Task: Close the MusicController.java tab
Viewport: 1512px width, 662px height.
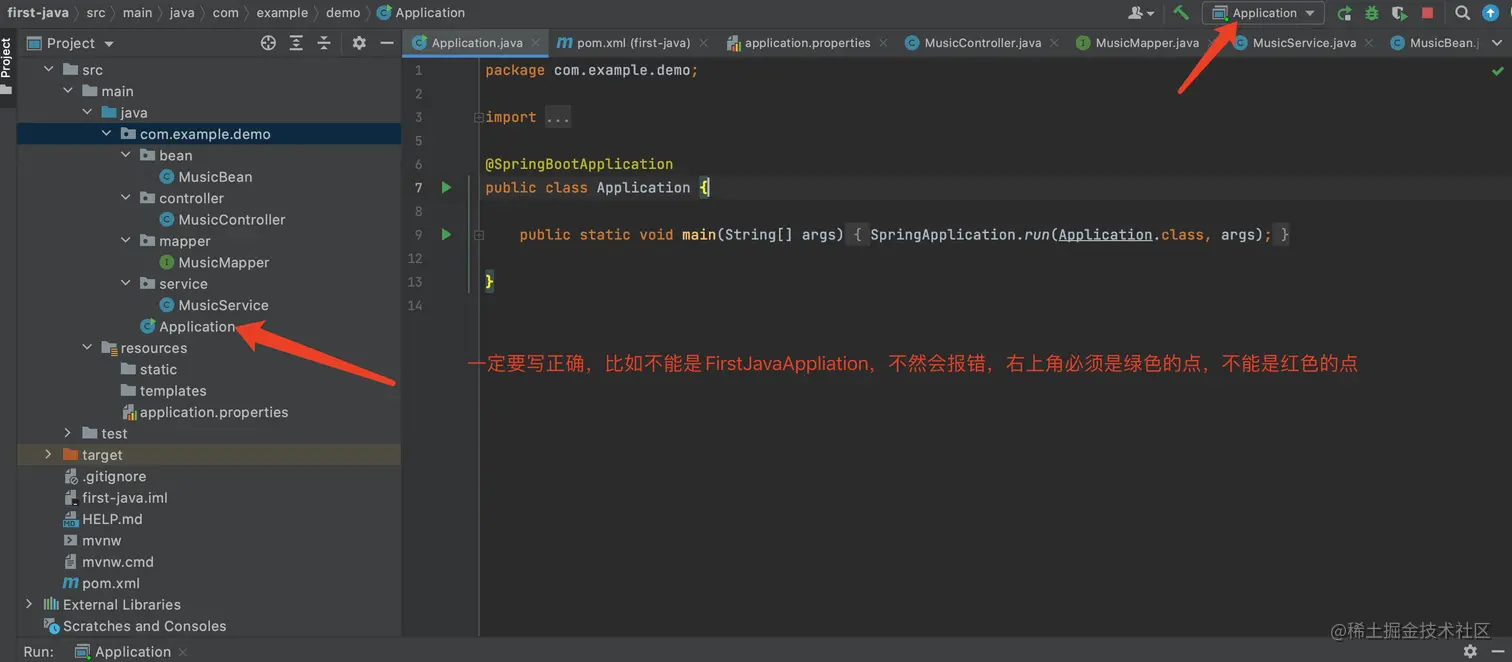Action: click(1055, 43)
